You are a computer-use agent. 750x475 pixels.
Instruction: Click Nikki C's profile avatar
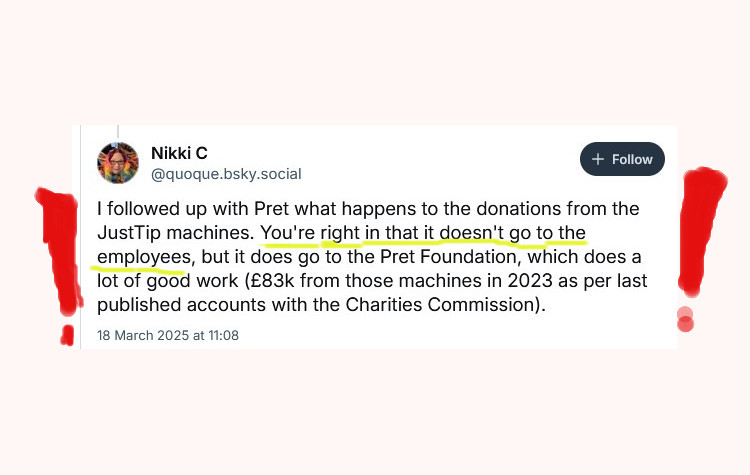click(x=118, y=163)
